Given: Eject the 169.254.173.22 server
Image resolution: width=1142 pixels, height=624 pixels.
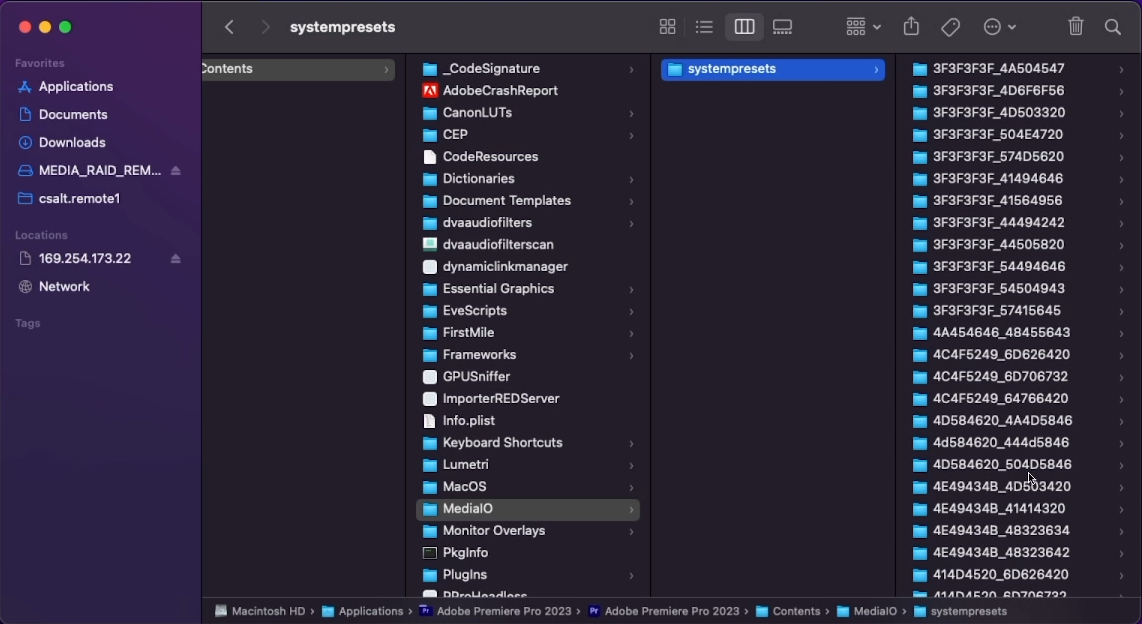Looking at the screenshot, I should (176, 259).
